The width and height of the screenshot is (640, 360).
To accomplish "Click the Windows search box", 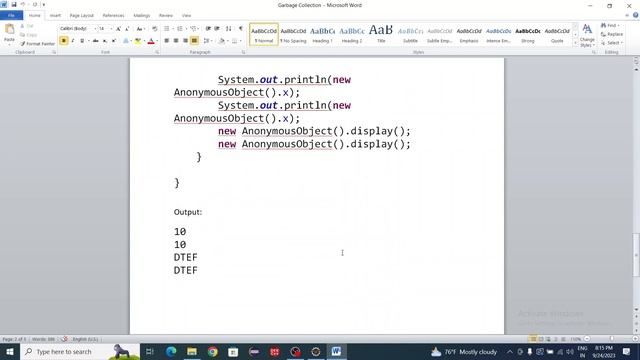I will [x=80, y=351].
